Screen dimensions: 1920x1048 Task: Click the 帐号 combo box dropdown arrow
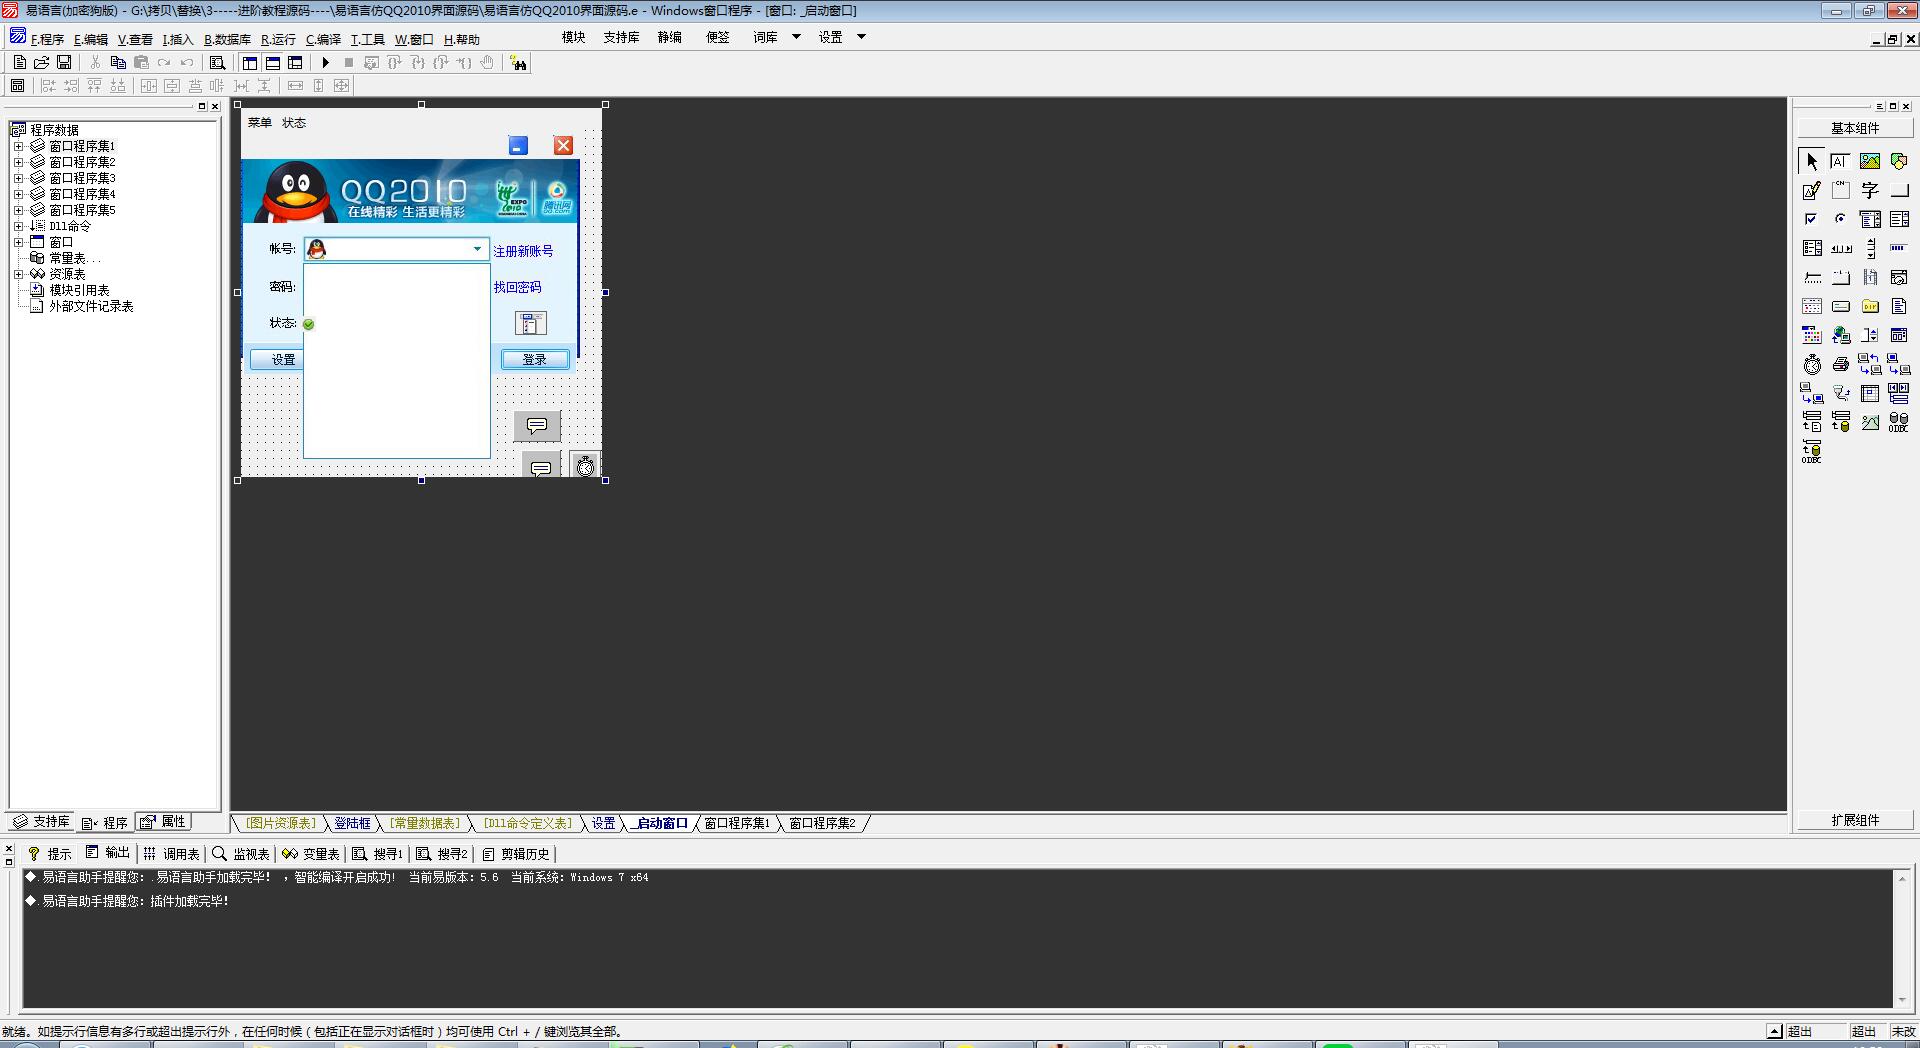pos(477,249)
